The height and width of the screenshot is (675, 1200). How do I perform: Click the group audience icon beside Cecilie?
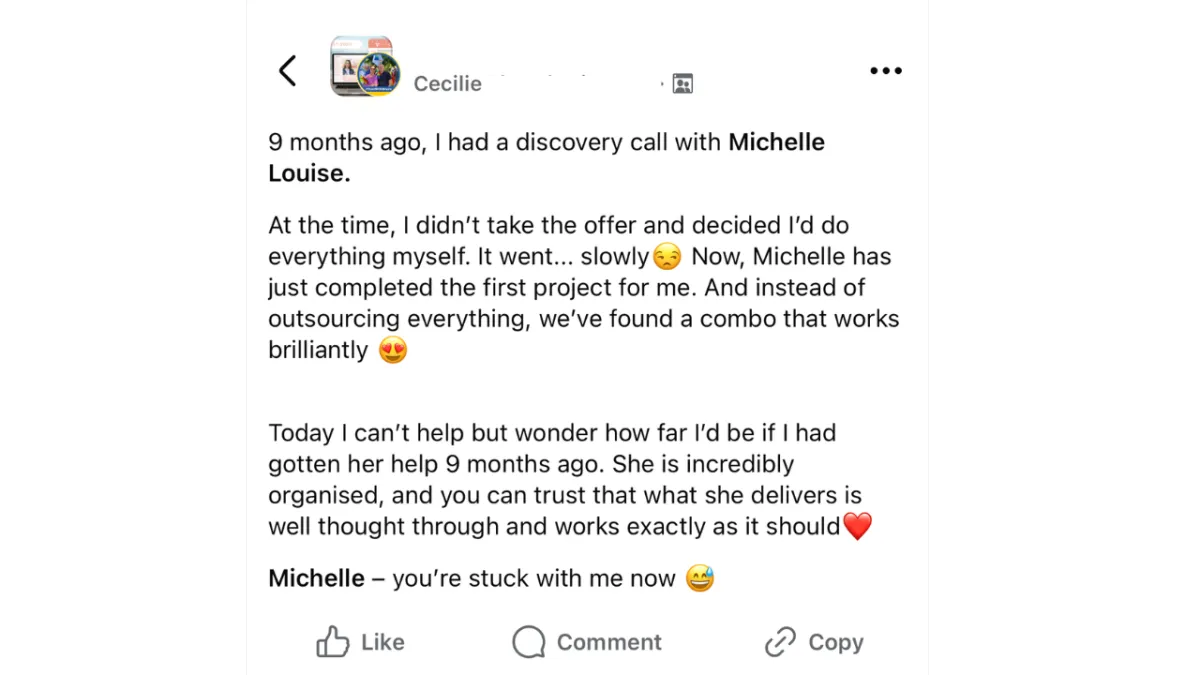tap(683, 84)
